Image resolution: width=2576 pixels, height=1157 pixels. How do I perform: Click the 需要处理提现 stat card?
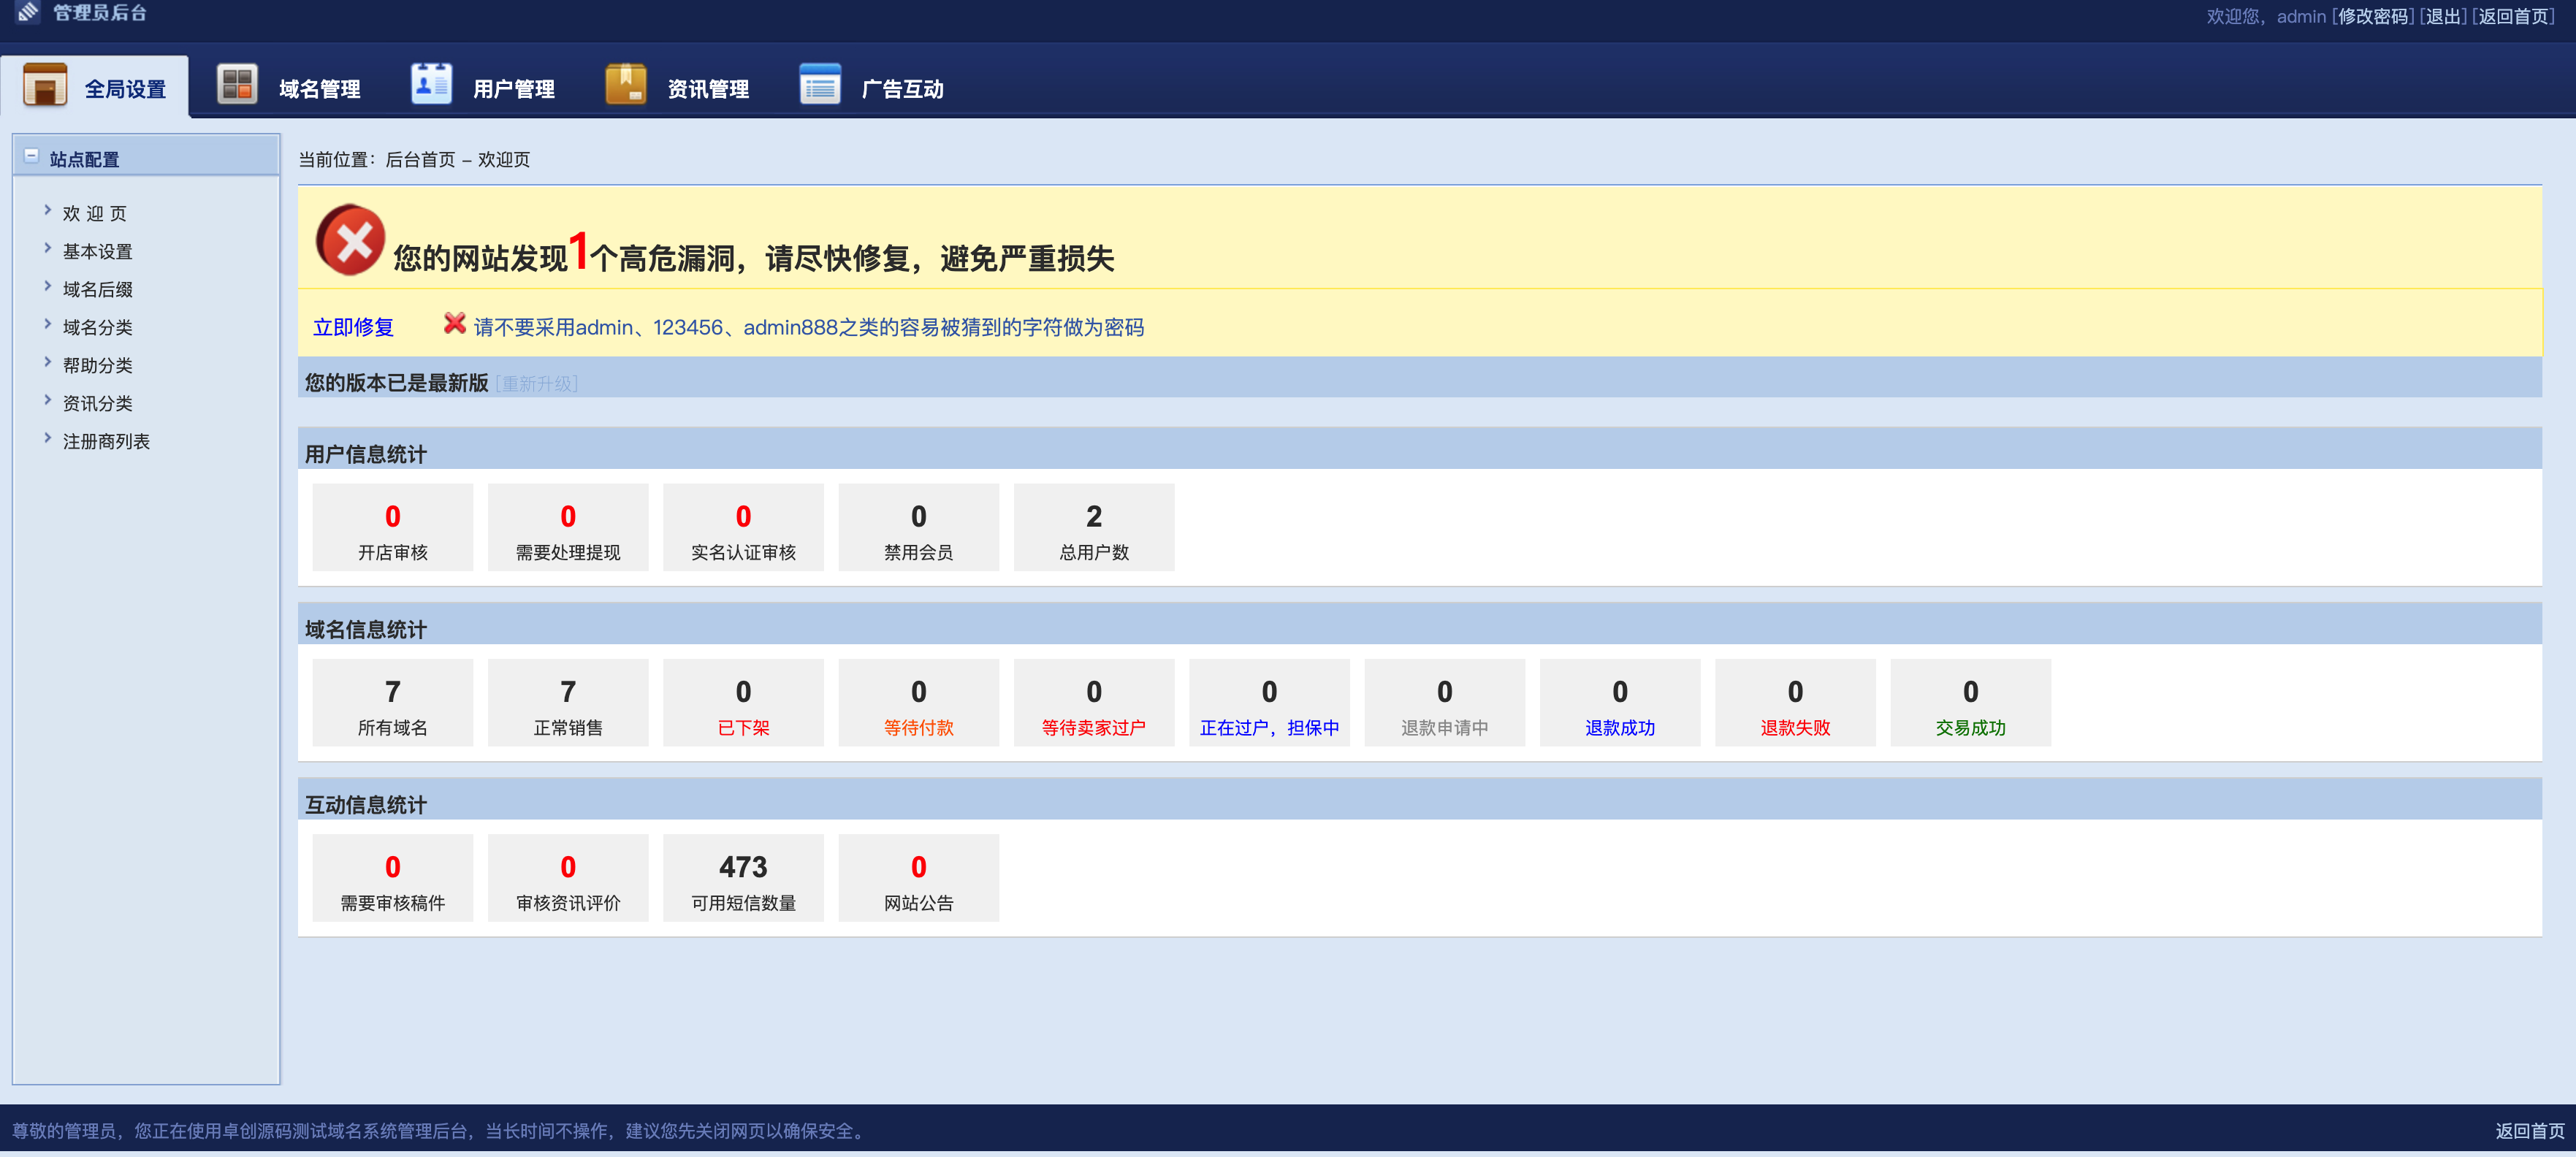click(x=568, y=528)
